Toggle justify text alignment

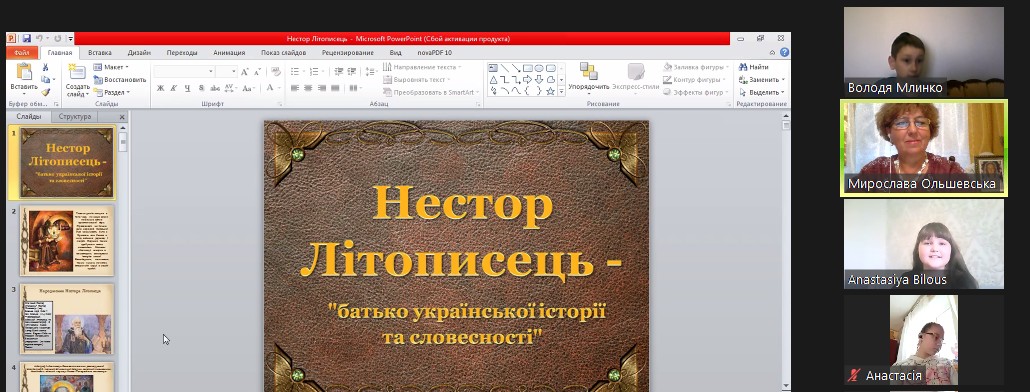click(x=335, y=88)
